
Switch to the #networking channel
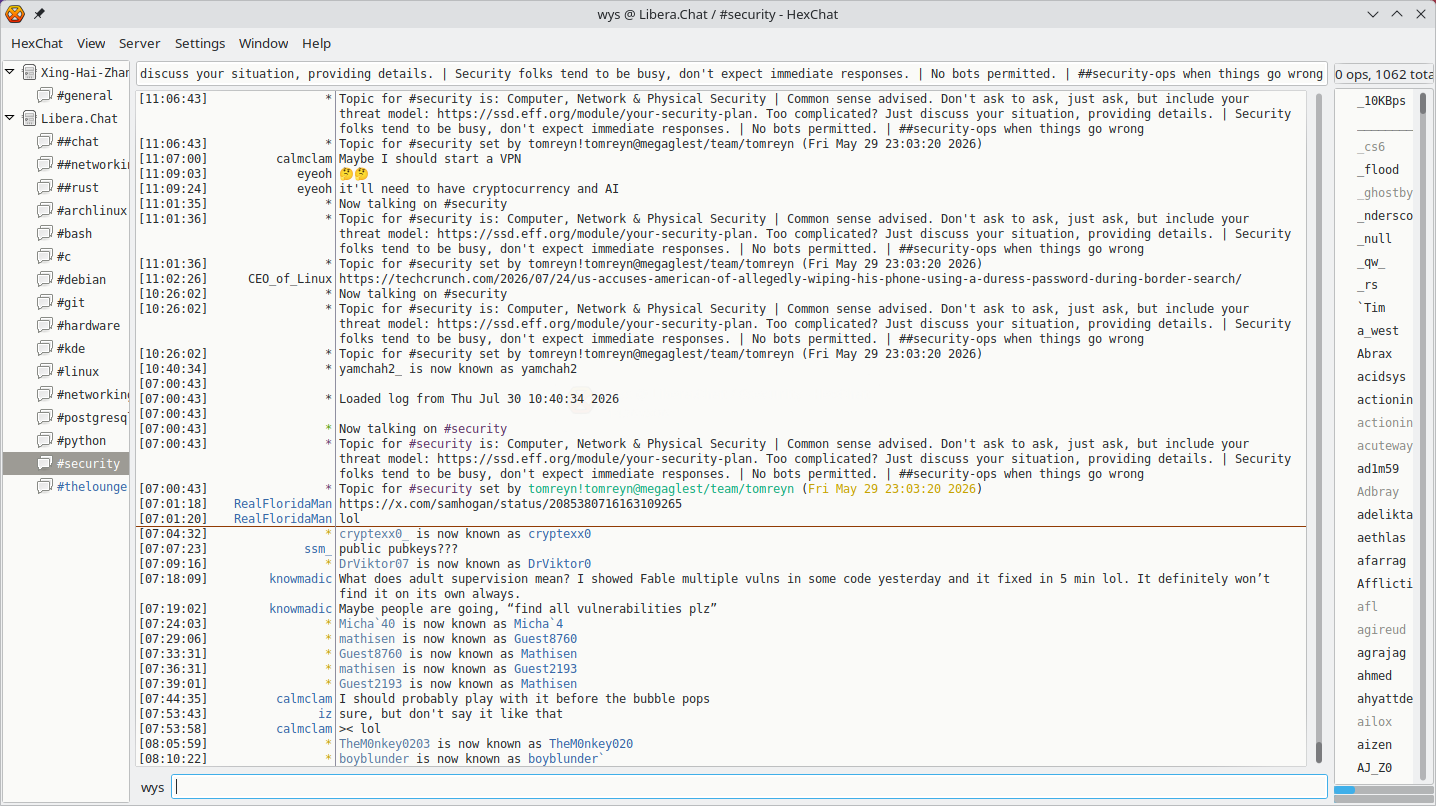point(92,395)
